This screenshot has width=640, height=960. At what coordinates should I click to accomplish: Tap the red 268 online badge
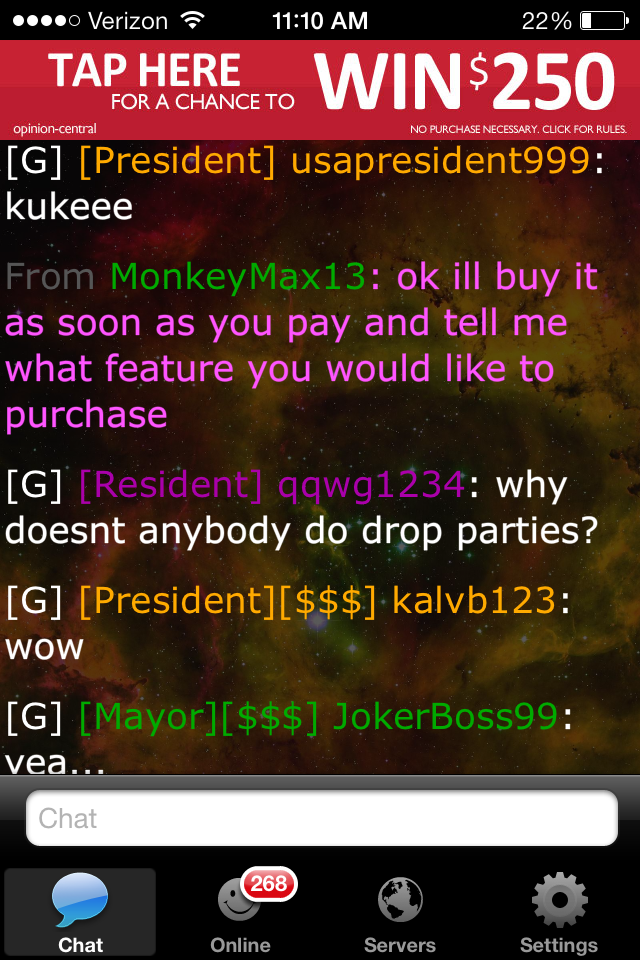[x=269, y=883]
